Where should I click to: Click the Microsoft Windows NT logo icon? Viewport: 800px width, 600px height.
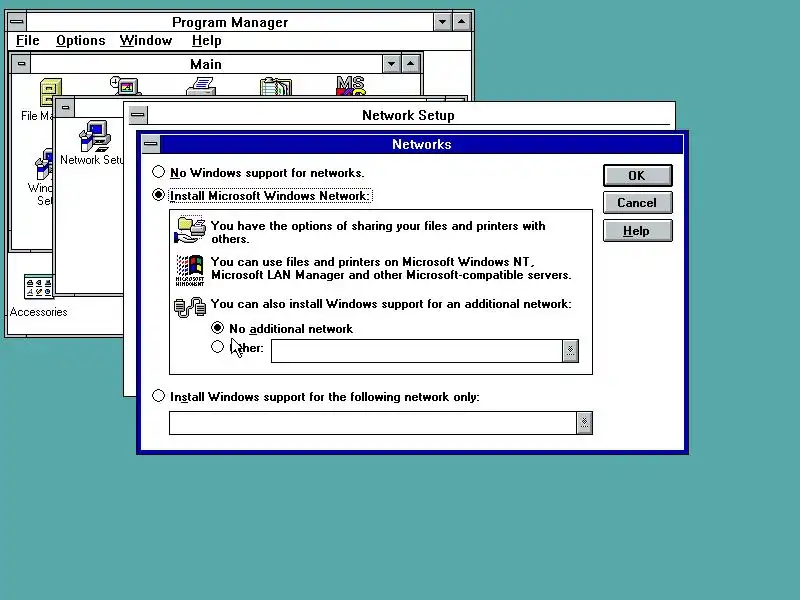point(190,270)
